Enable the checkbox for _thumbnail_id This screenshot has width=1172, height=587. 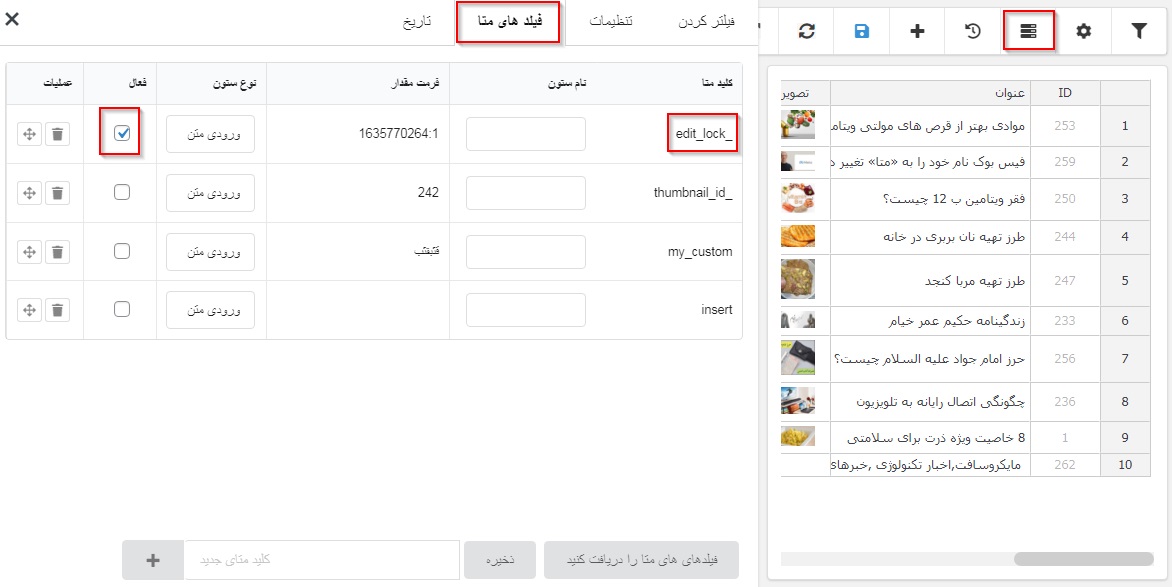point(122,193)
